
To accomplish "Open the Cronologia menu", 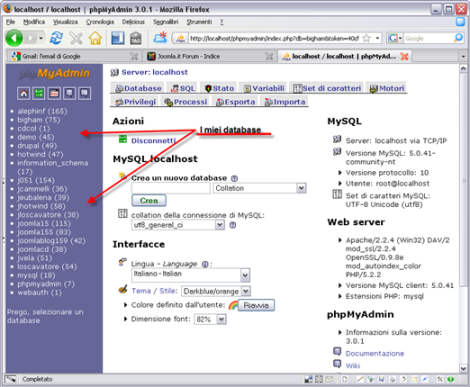I will [100, 22].
